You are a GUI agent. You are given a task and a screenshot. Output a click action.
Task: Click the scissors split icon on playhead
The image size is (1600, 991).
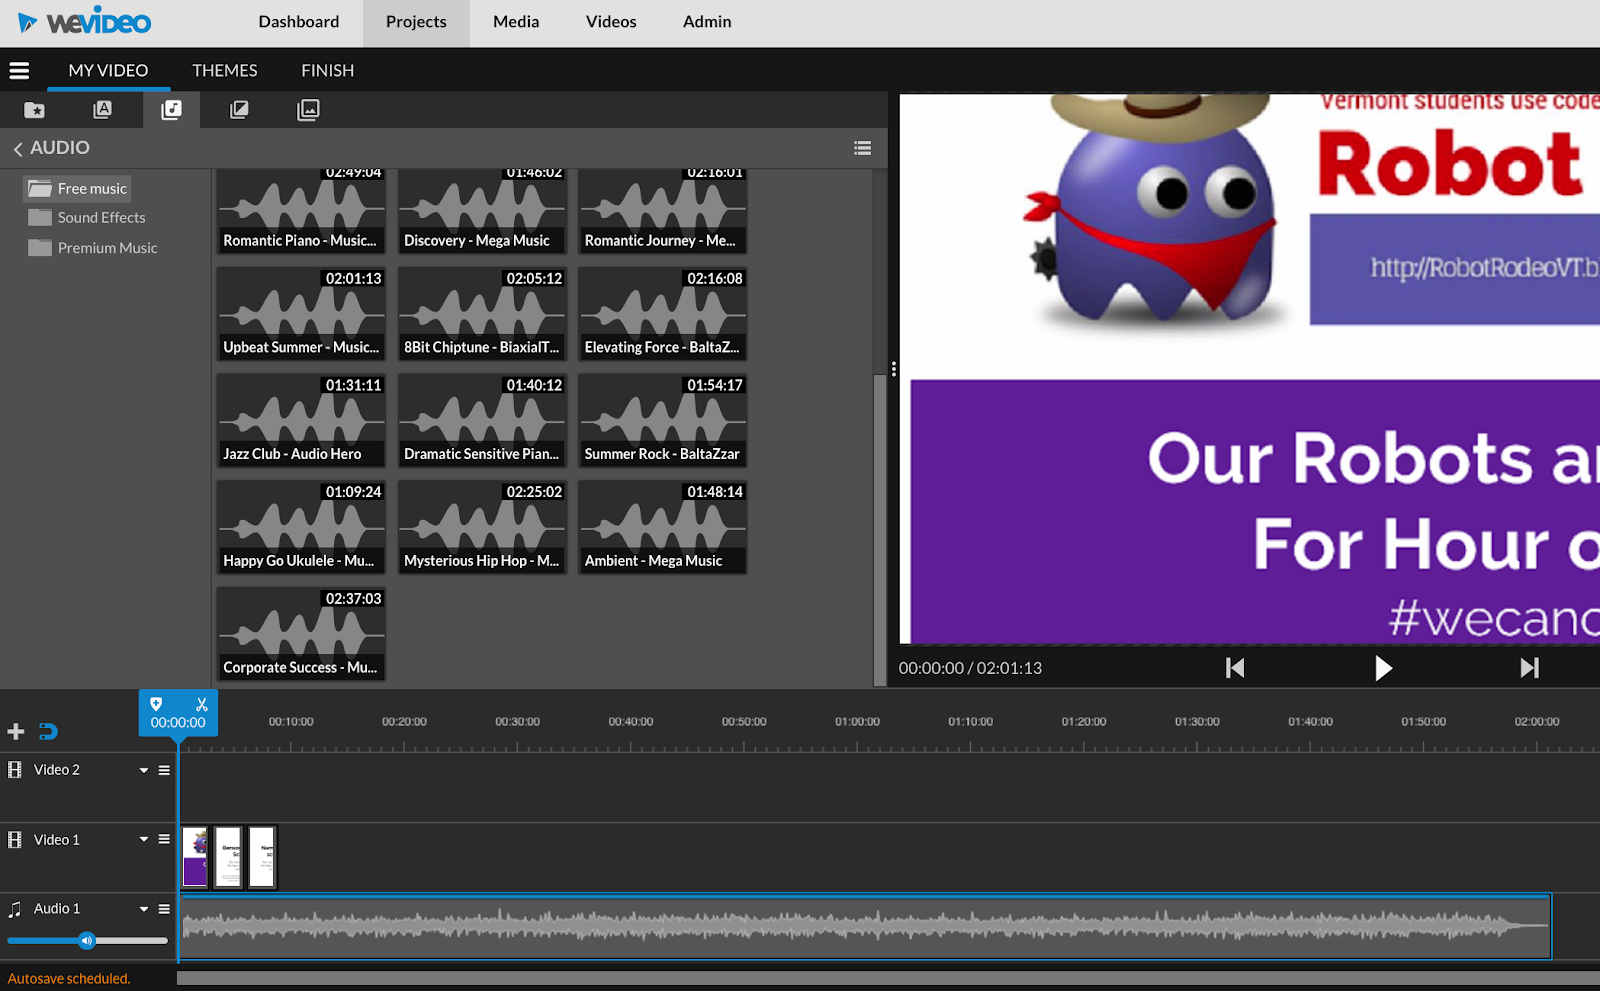coord(202,705)
